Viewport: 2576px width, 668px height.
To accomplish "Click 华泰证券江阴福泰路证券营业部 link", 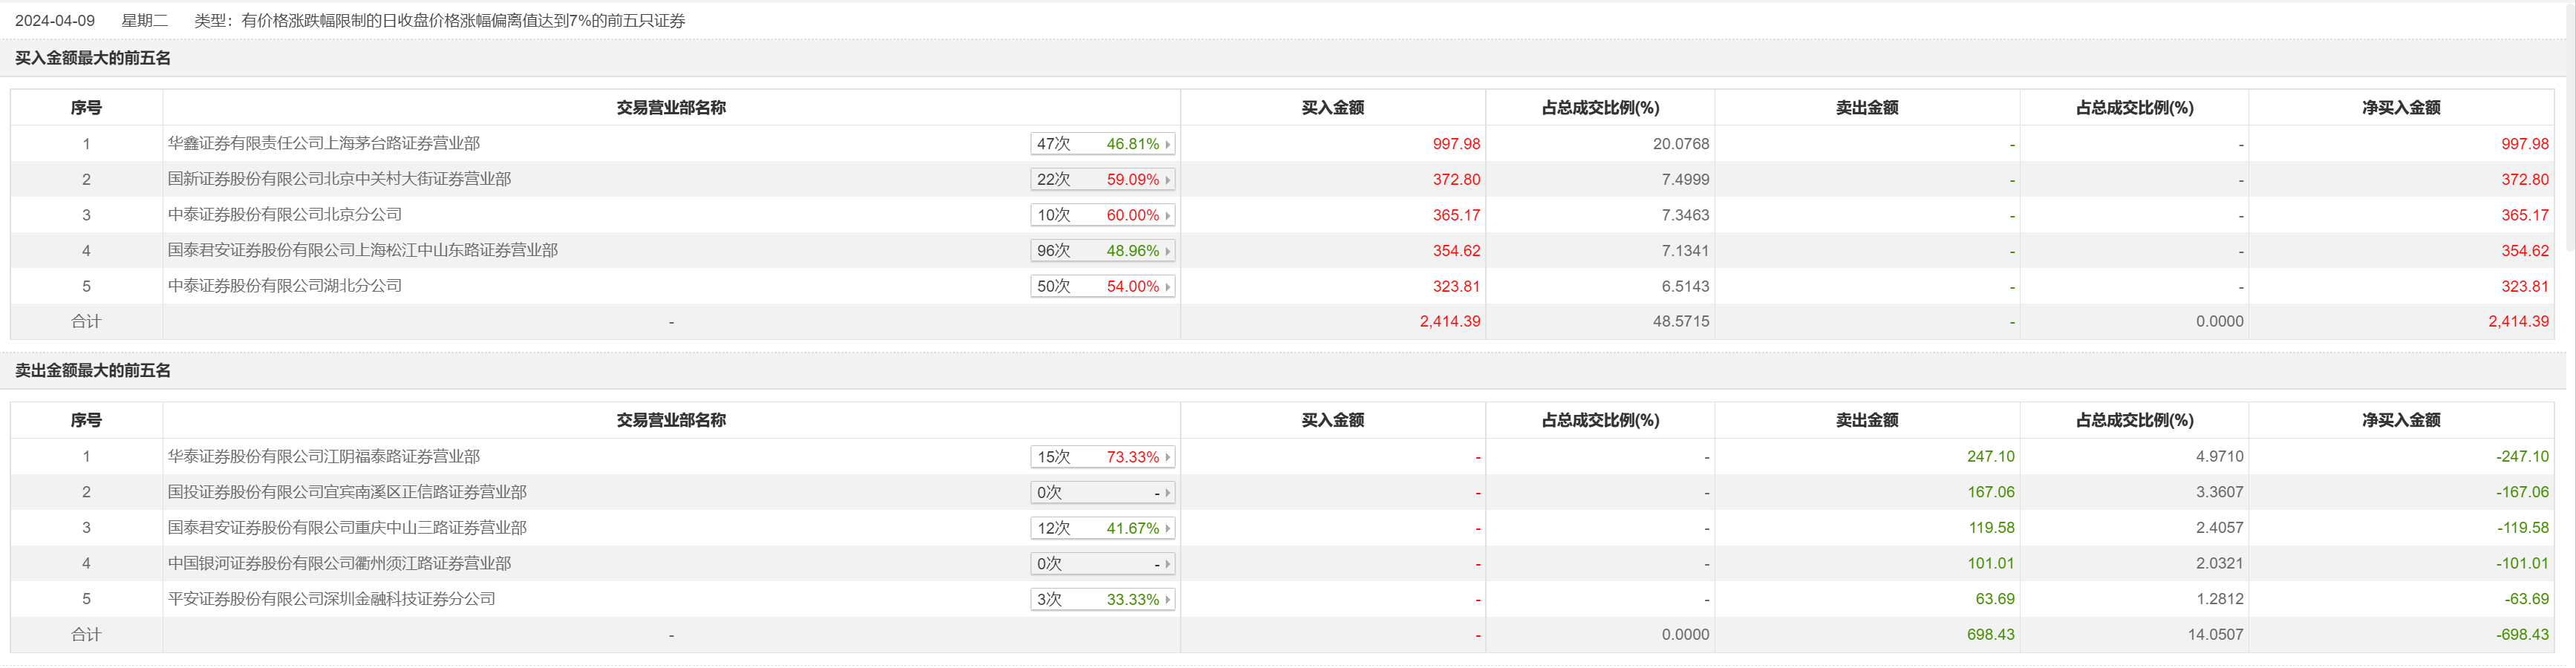I will pos(324,456).
